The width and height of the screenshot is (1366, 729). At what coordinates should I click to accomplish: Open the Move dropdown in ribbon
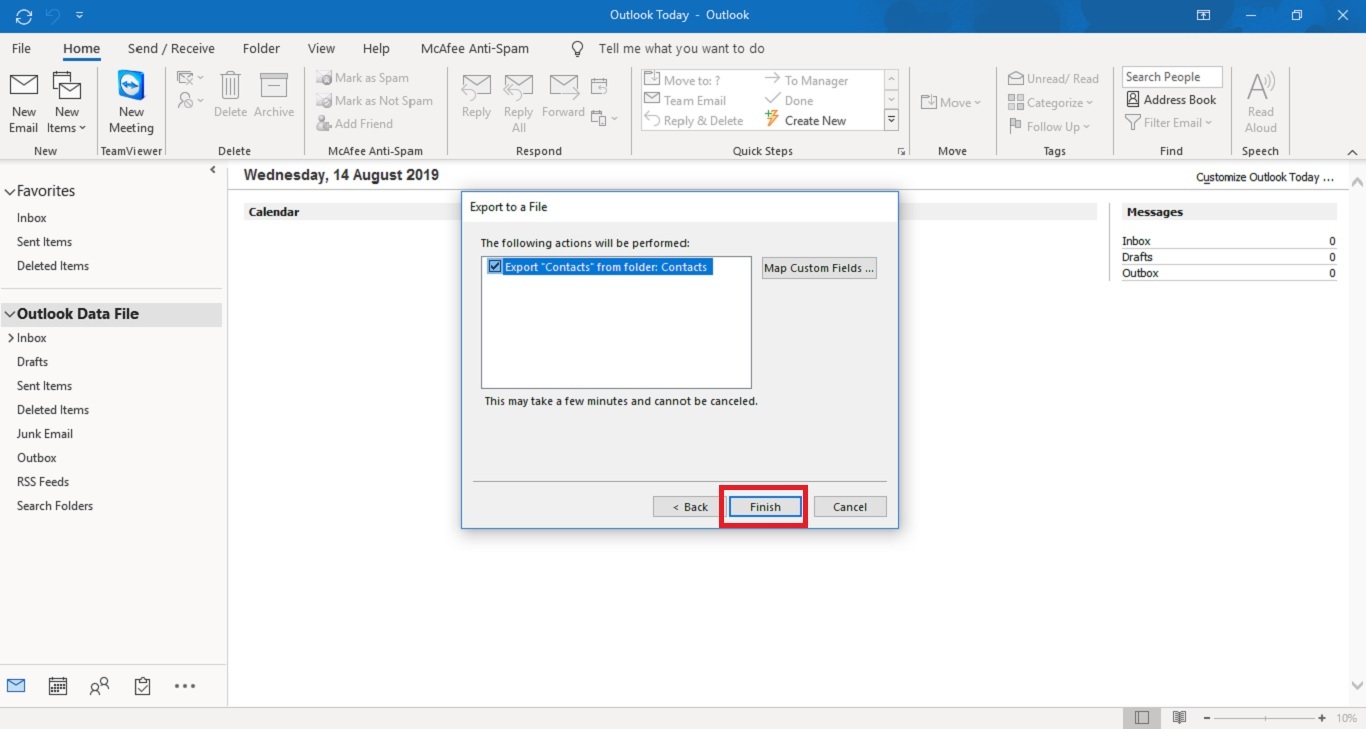[x=951, y=103]
